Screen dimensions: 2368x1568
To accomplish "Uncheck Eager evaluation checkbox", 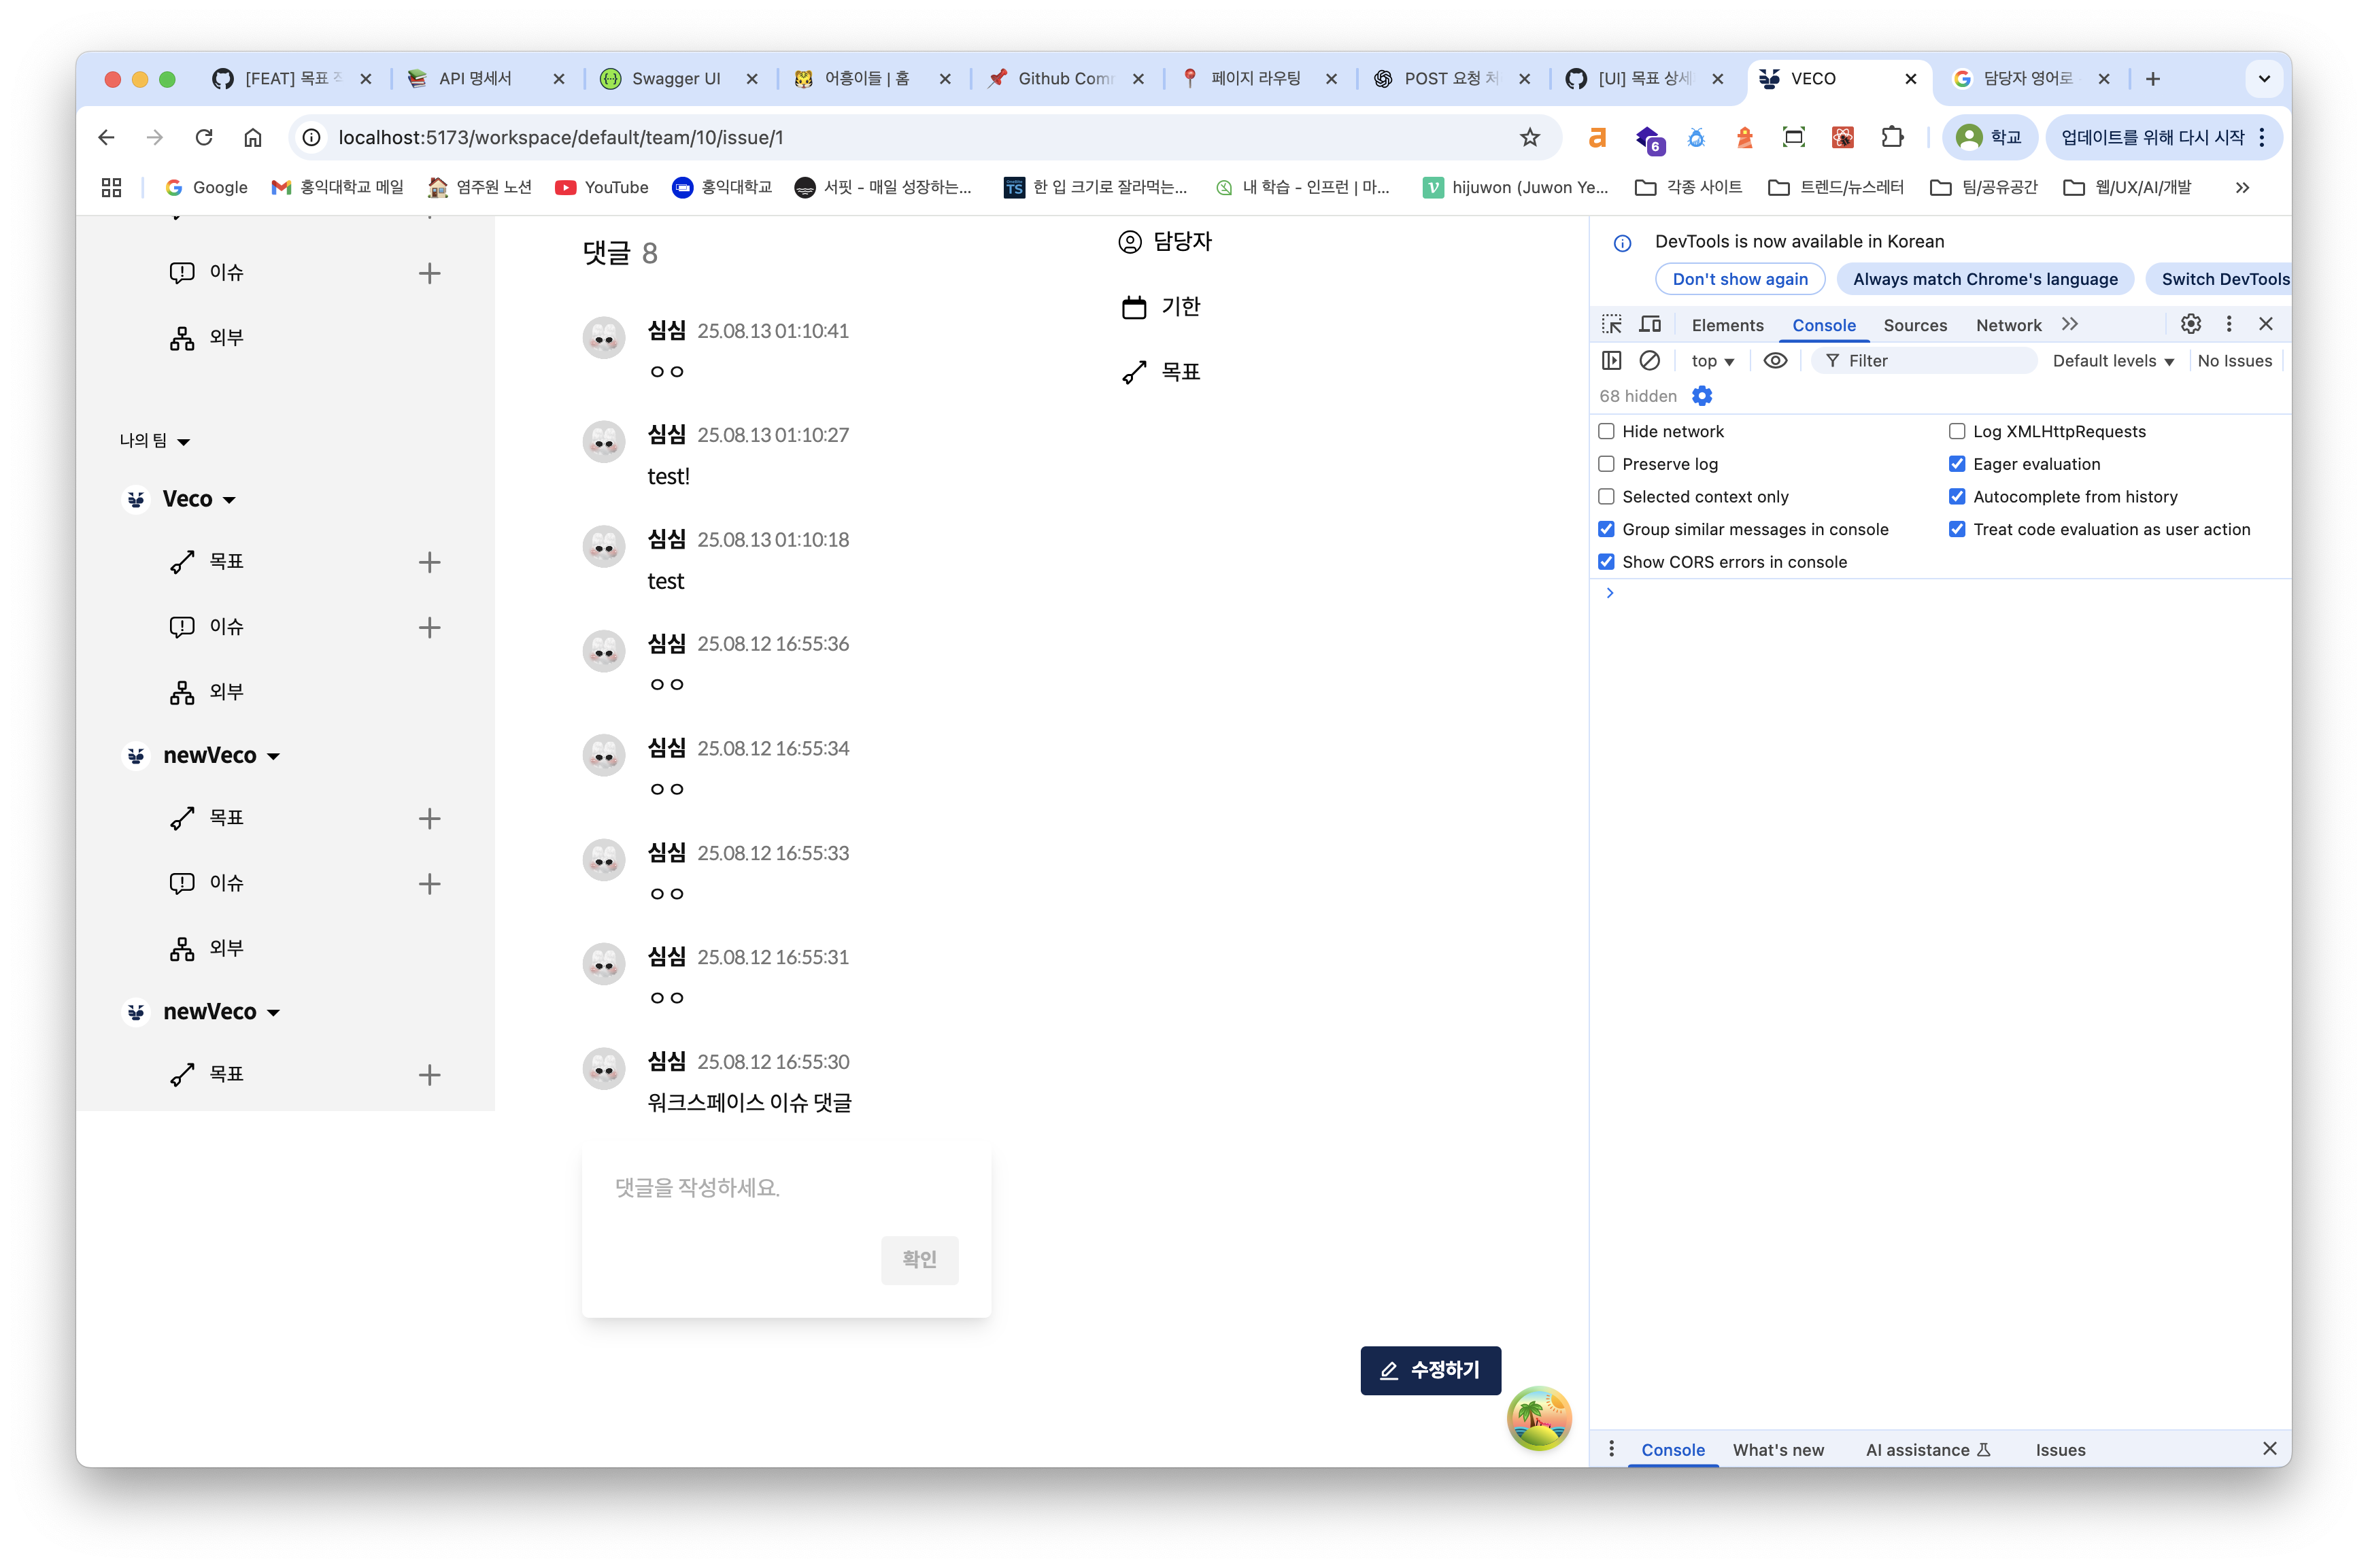I will click(x=1956, y=464).
